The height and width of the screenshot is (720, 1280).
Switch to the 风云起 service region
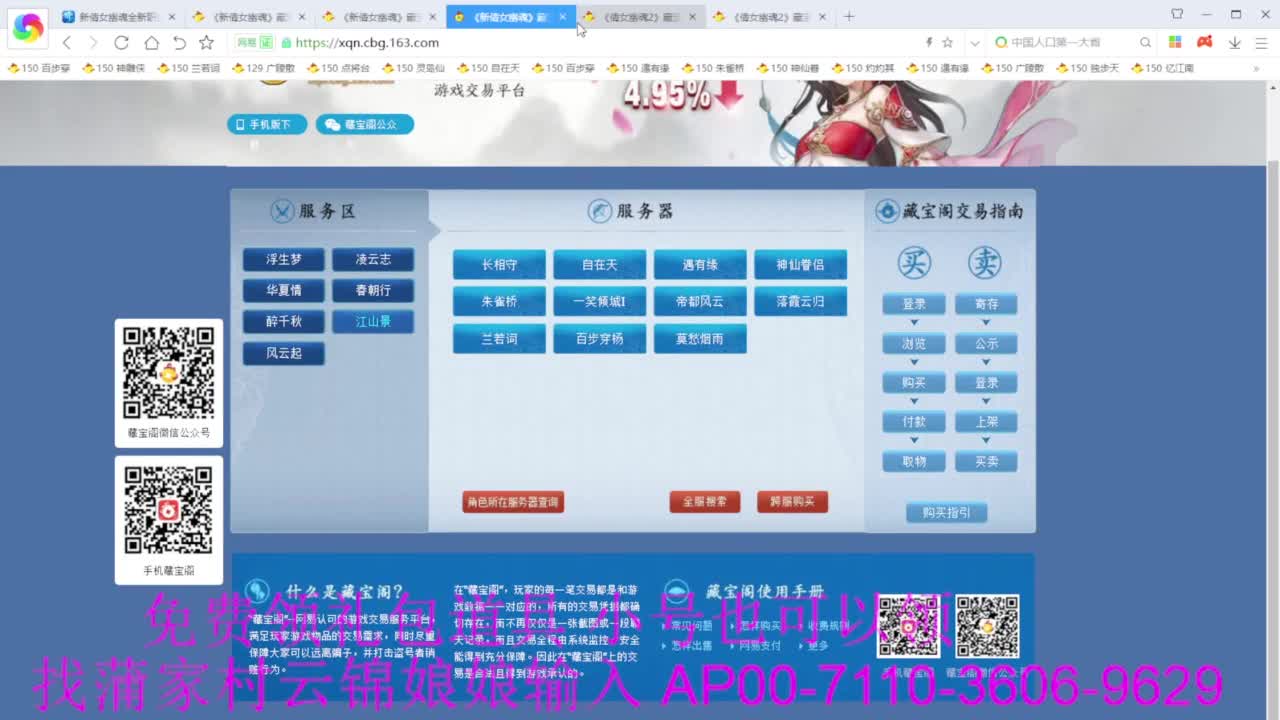tap(283, 352)
